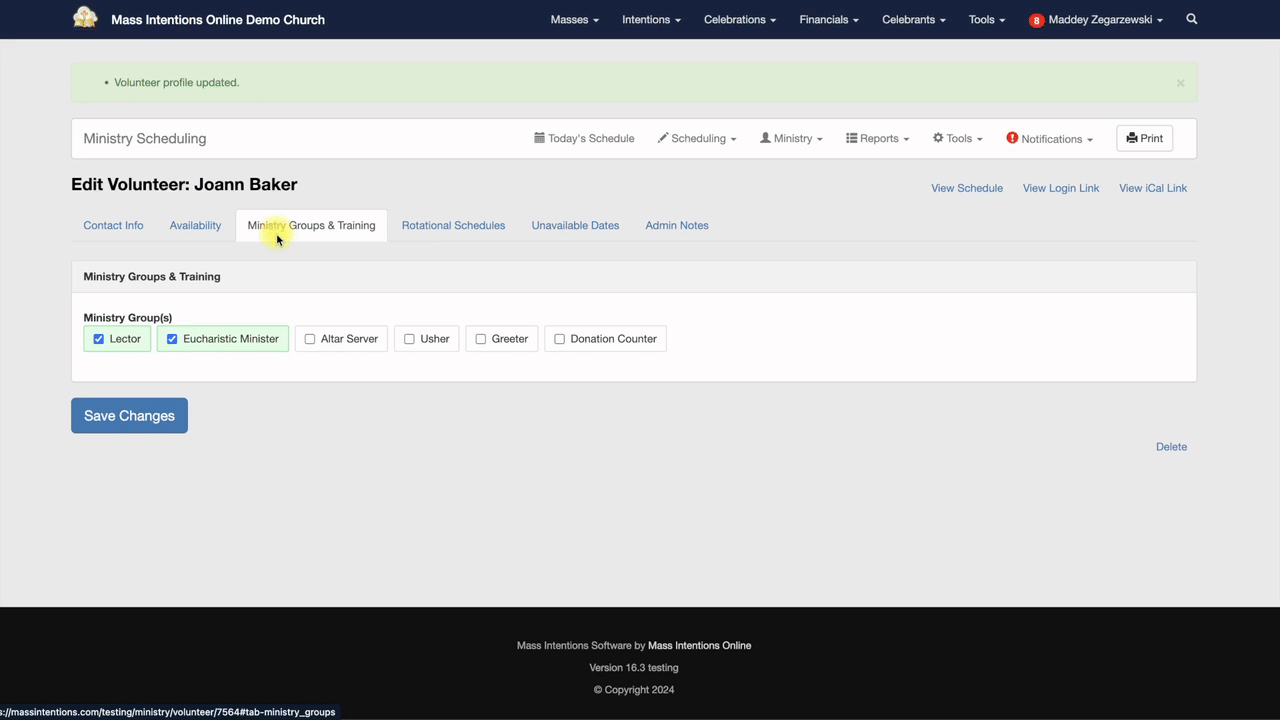Image resolution: width=1280 pixels, height=720 pixels.
Task: Click the red alert icon beside Notifications
Action: [1012, 138]
